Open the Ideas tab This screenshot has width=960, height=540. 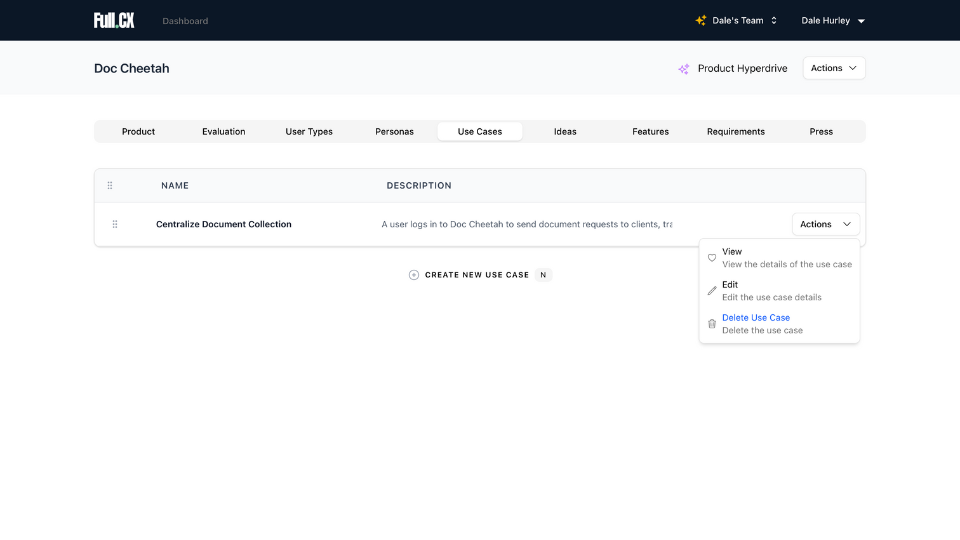click(x=565, y=132)
